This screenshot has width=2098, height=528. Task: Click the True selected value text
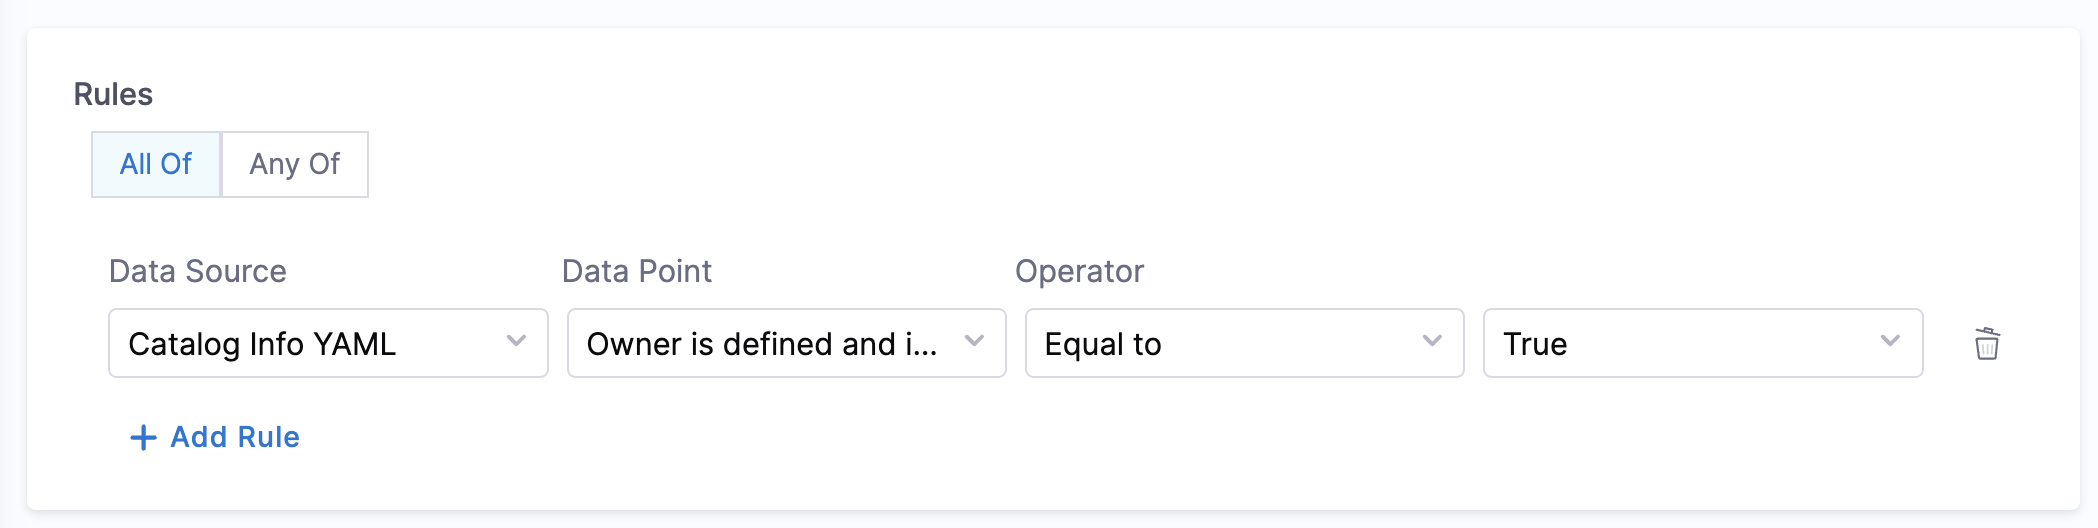tap(1535, 344)
